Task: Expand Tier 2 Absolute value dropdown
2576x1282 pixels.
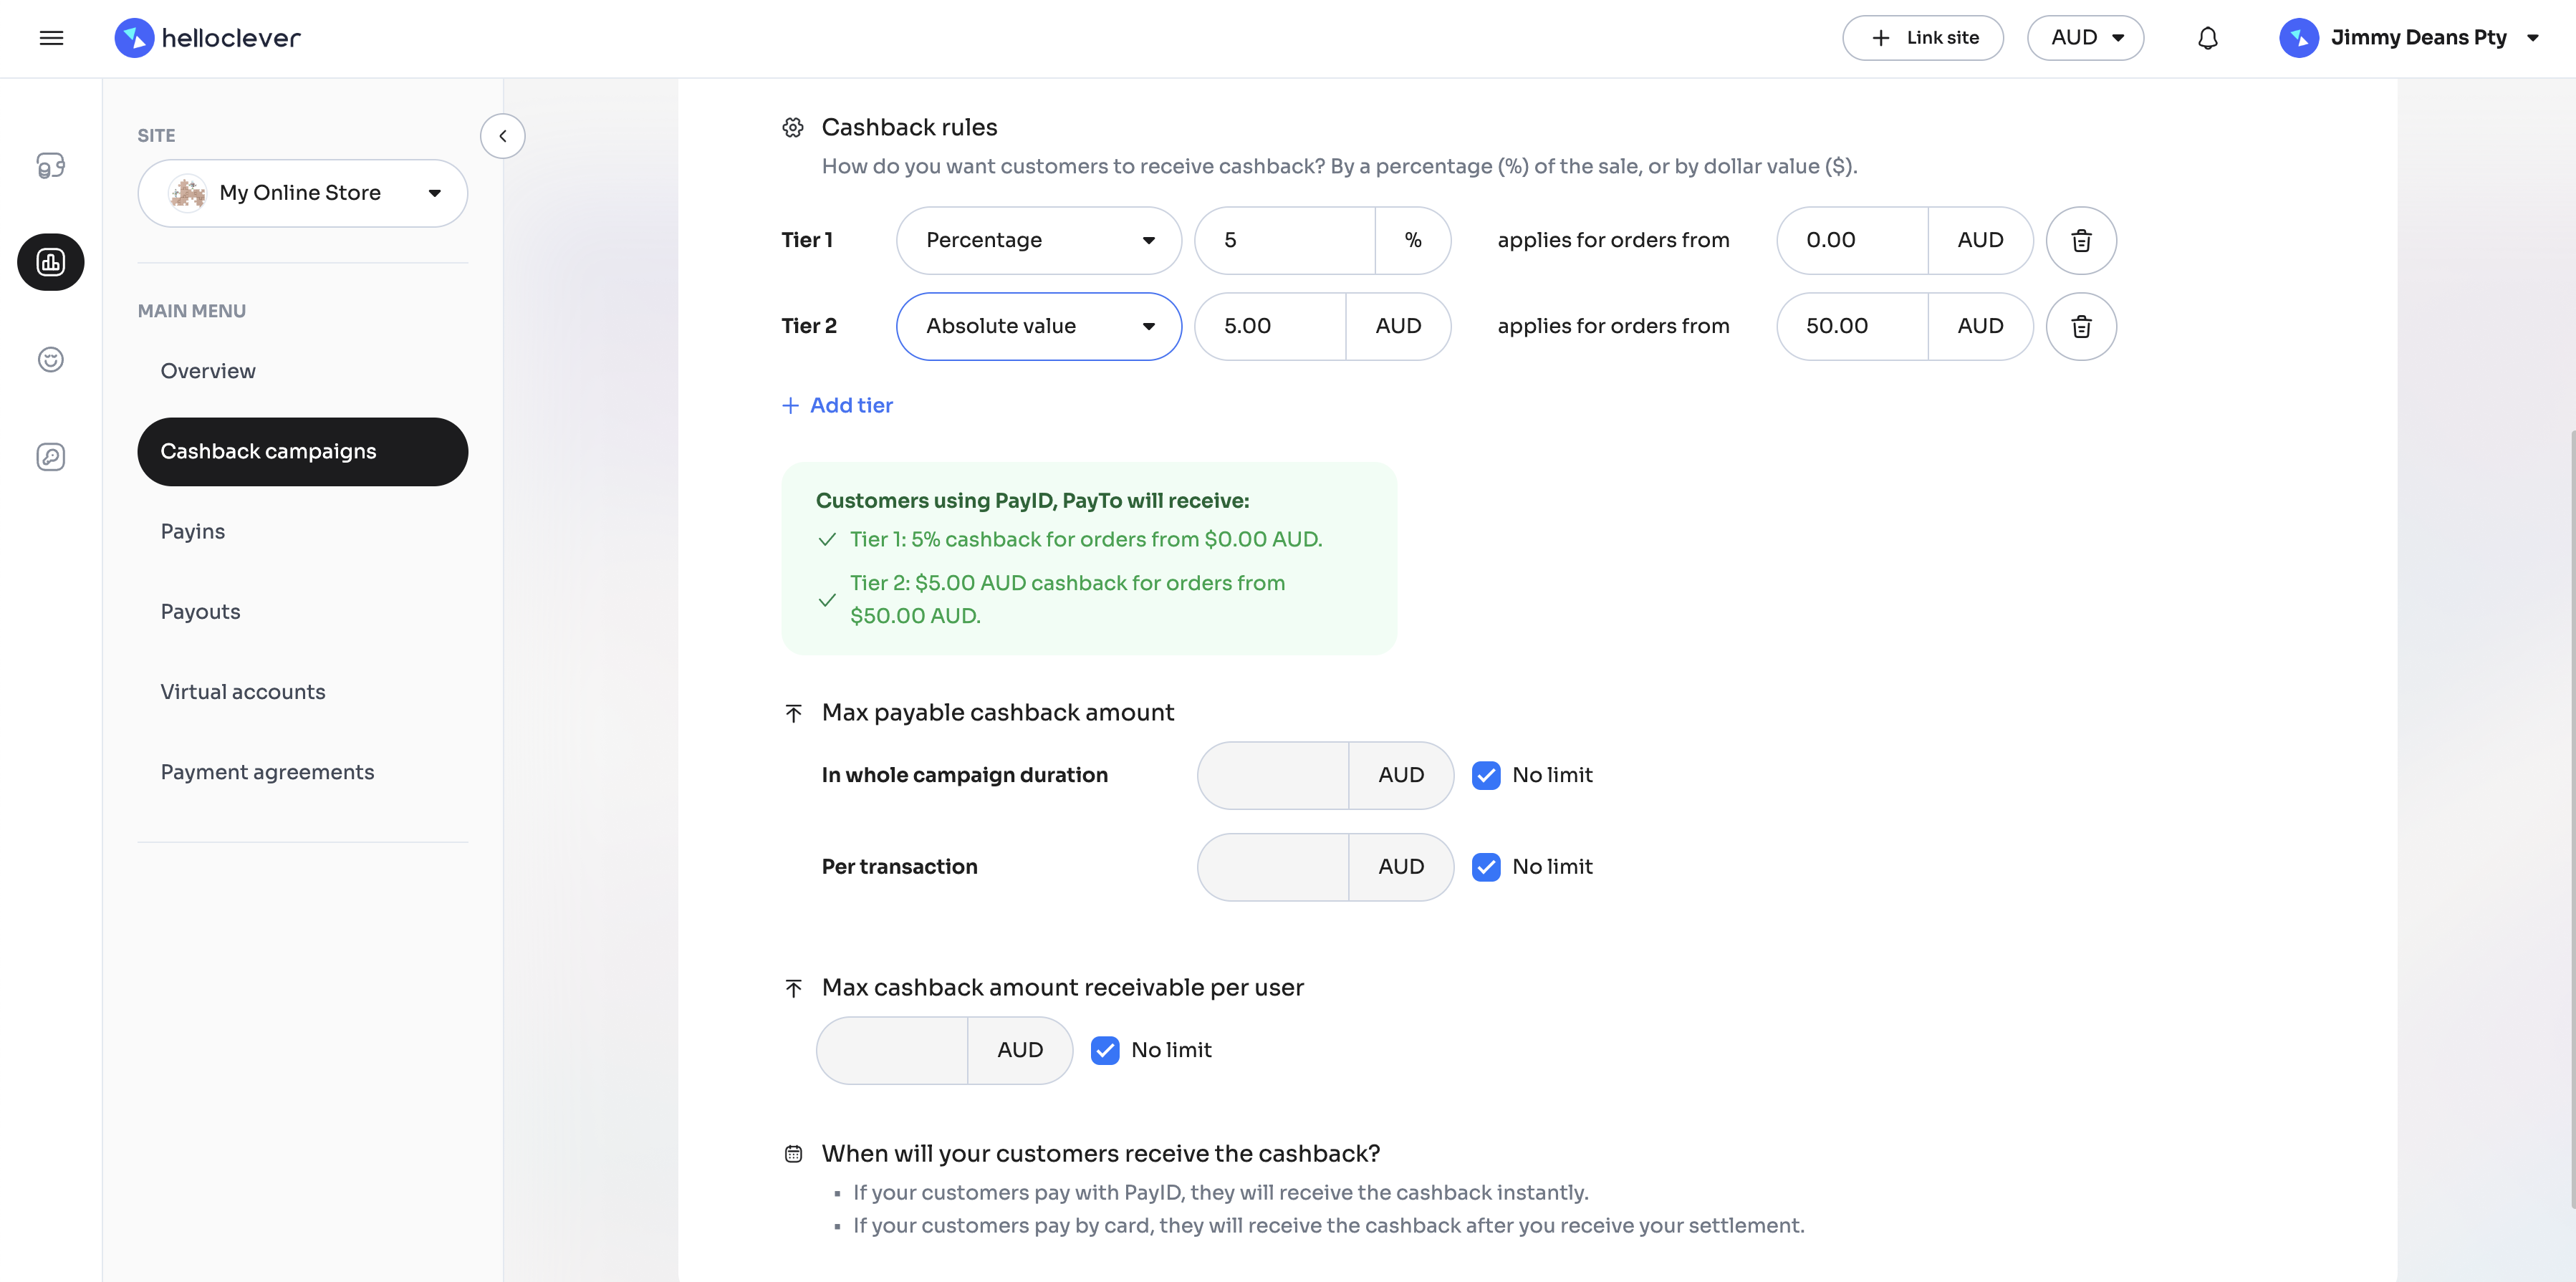Action: tap(1038, 326)
